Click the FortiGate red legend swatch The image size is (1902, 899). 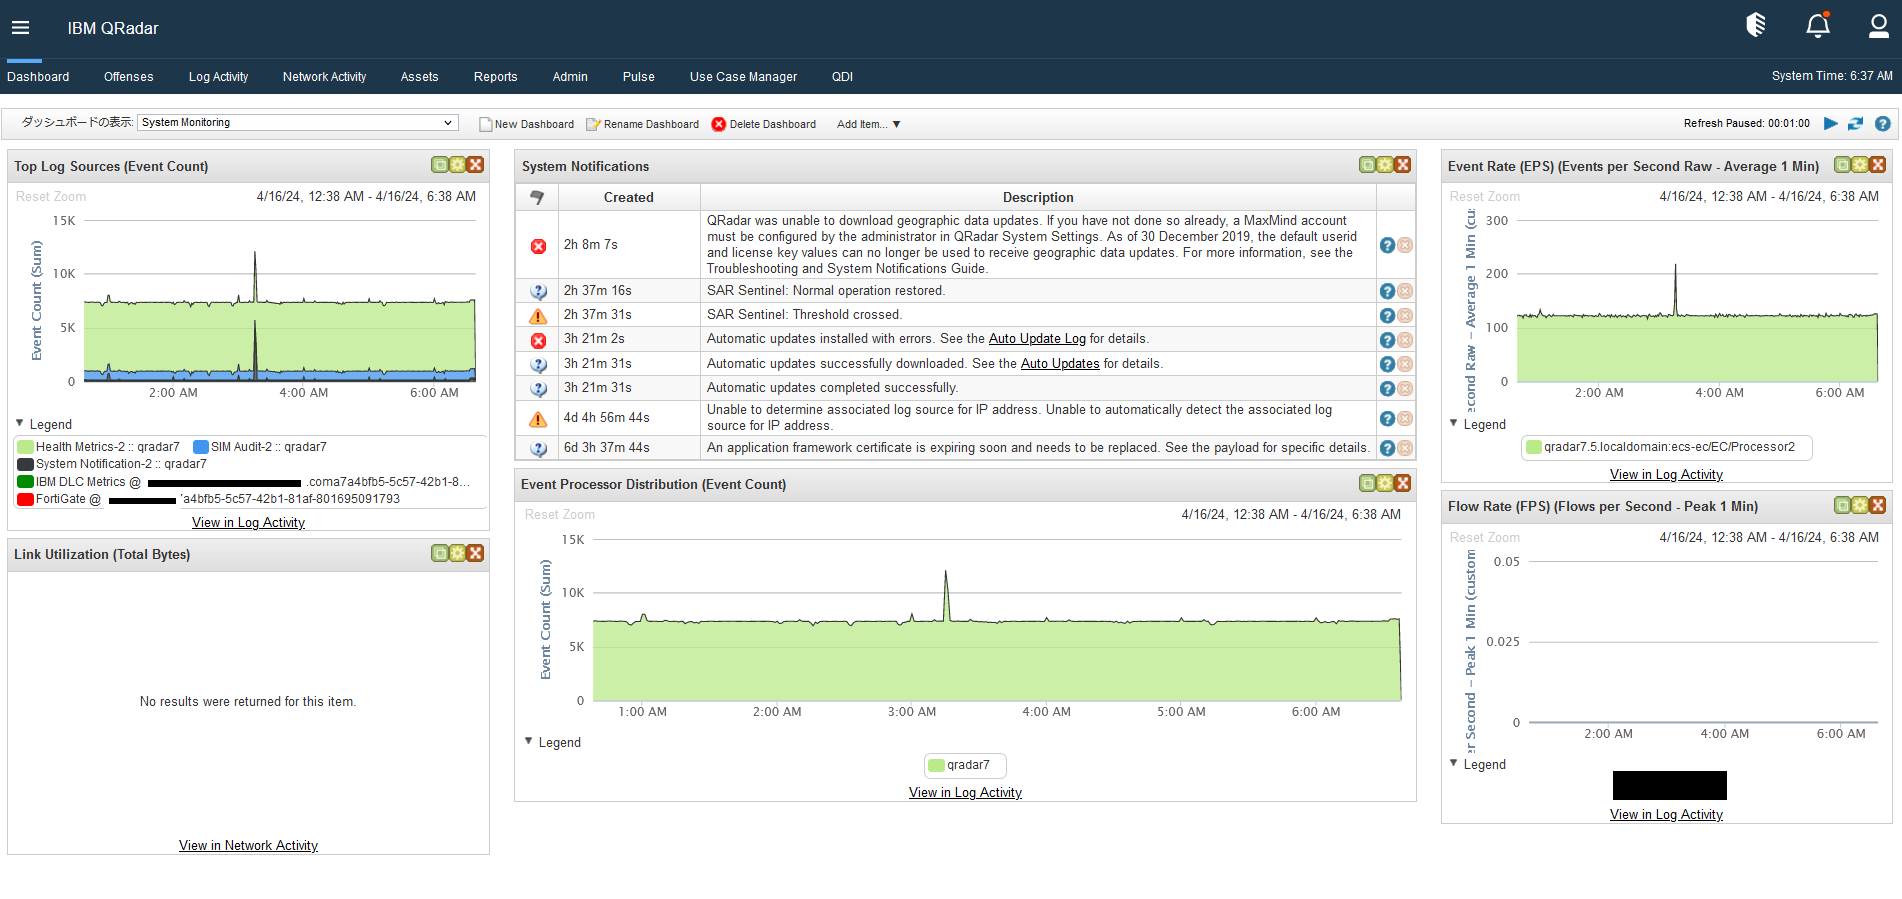(26, 499)
